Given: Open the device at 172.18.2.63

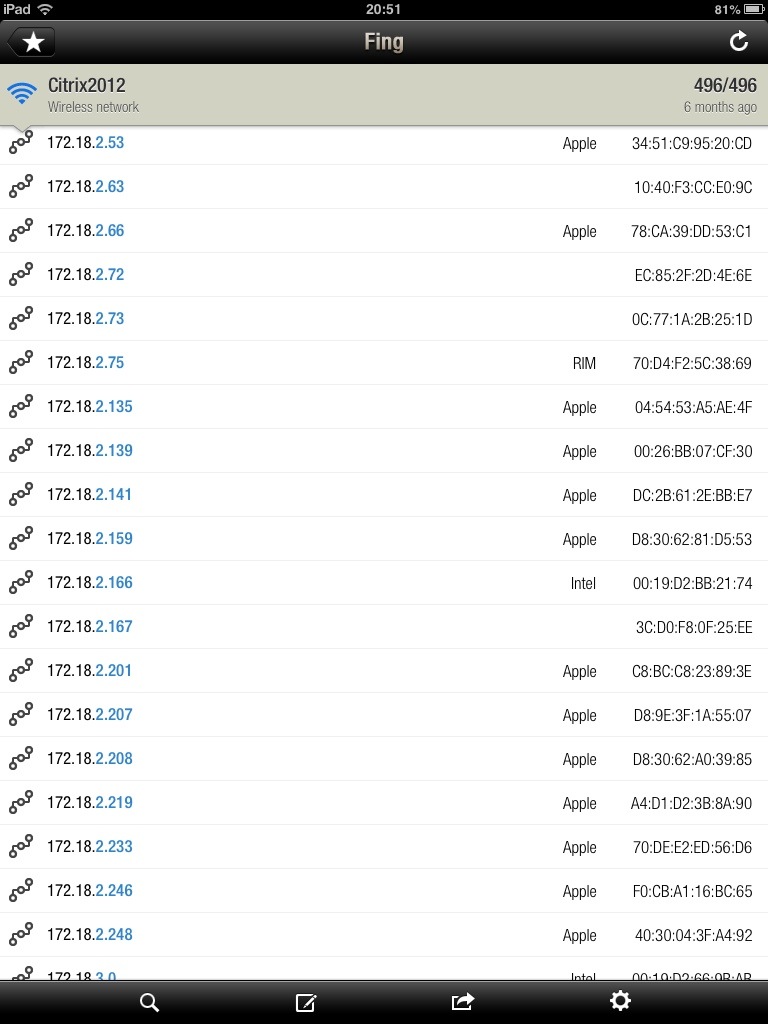Looking at the screenshot, I should [384, 187].
